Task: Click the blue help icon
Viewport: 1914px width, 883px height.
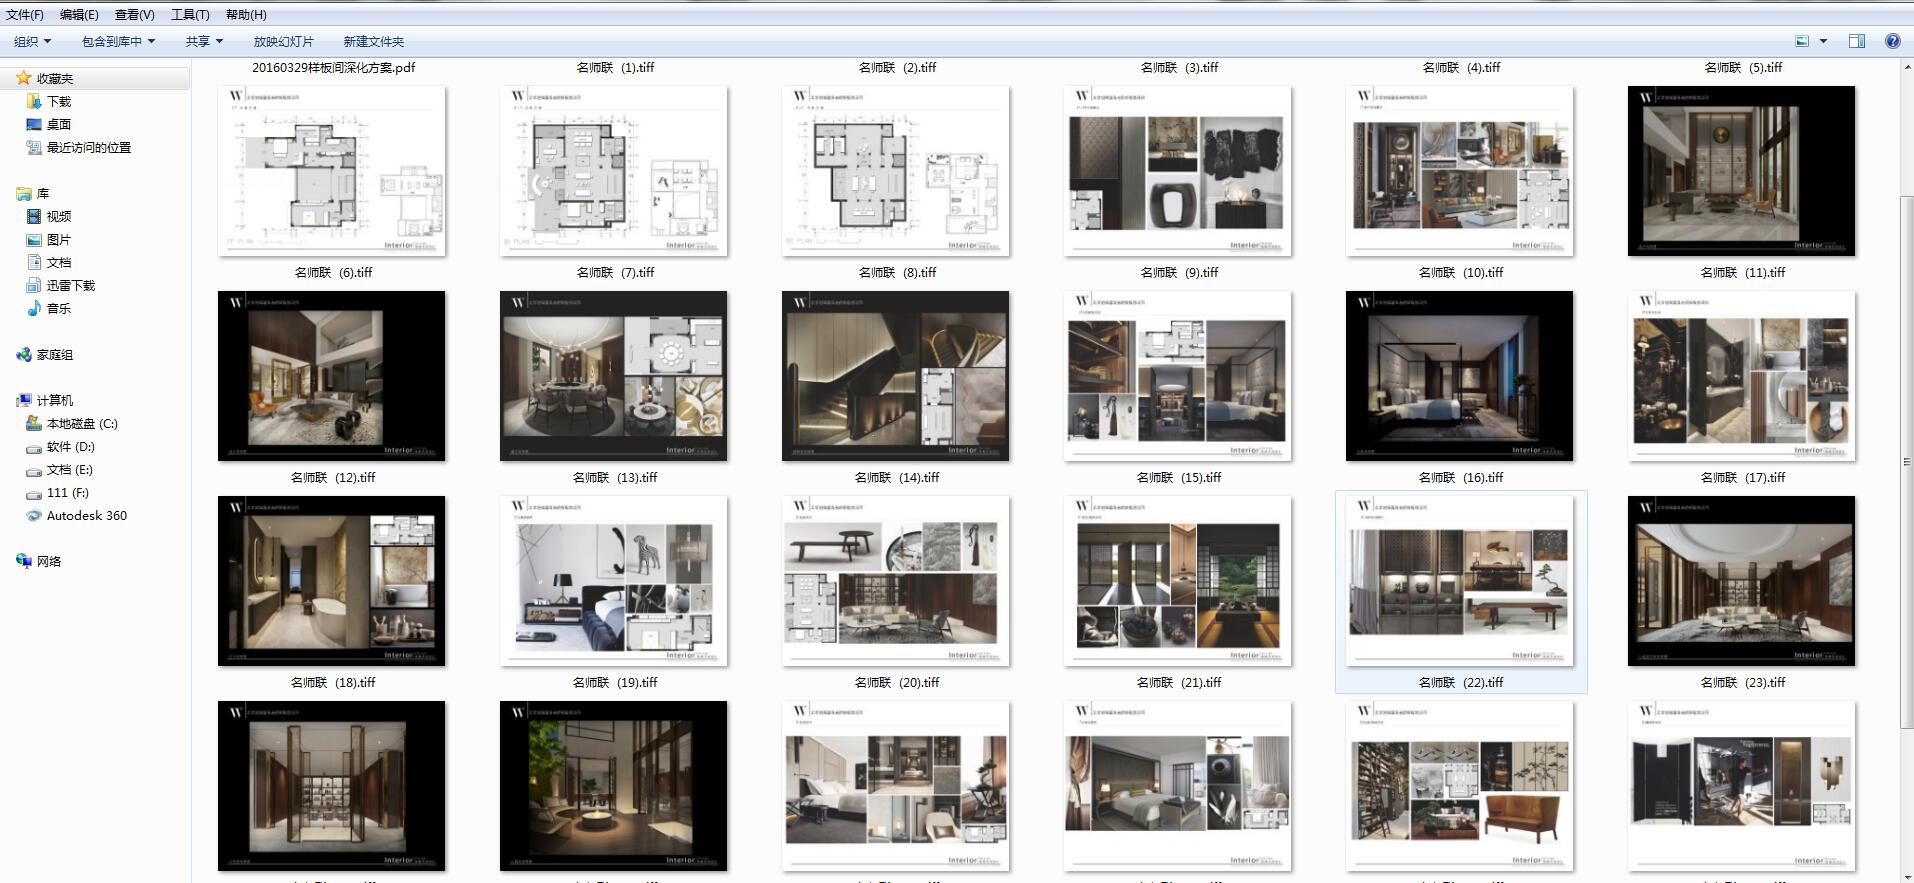Action: [1893, 41]
